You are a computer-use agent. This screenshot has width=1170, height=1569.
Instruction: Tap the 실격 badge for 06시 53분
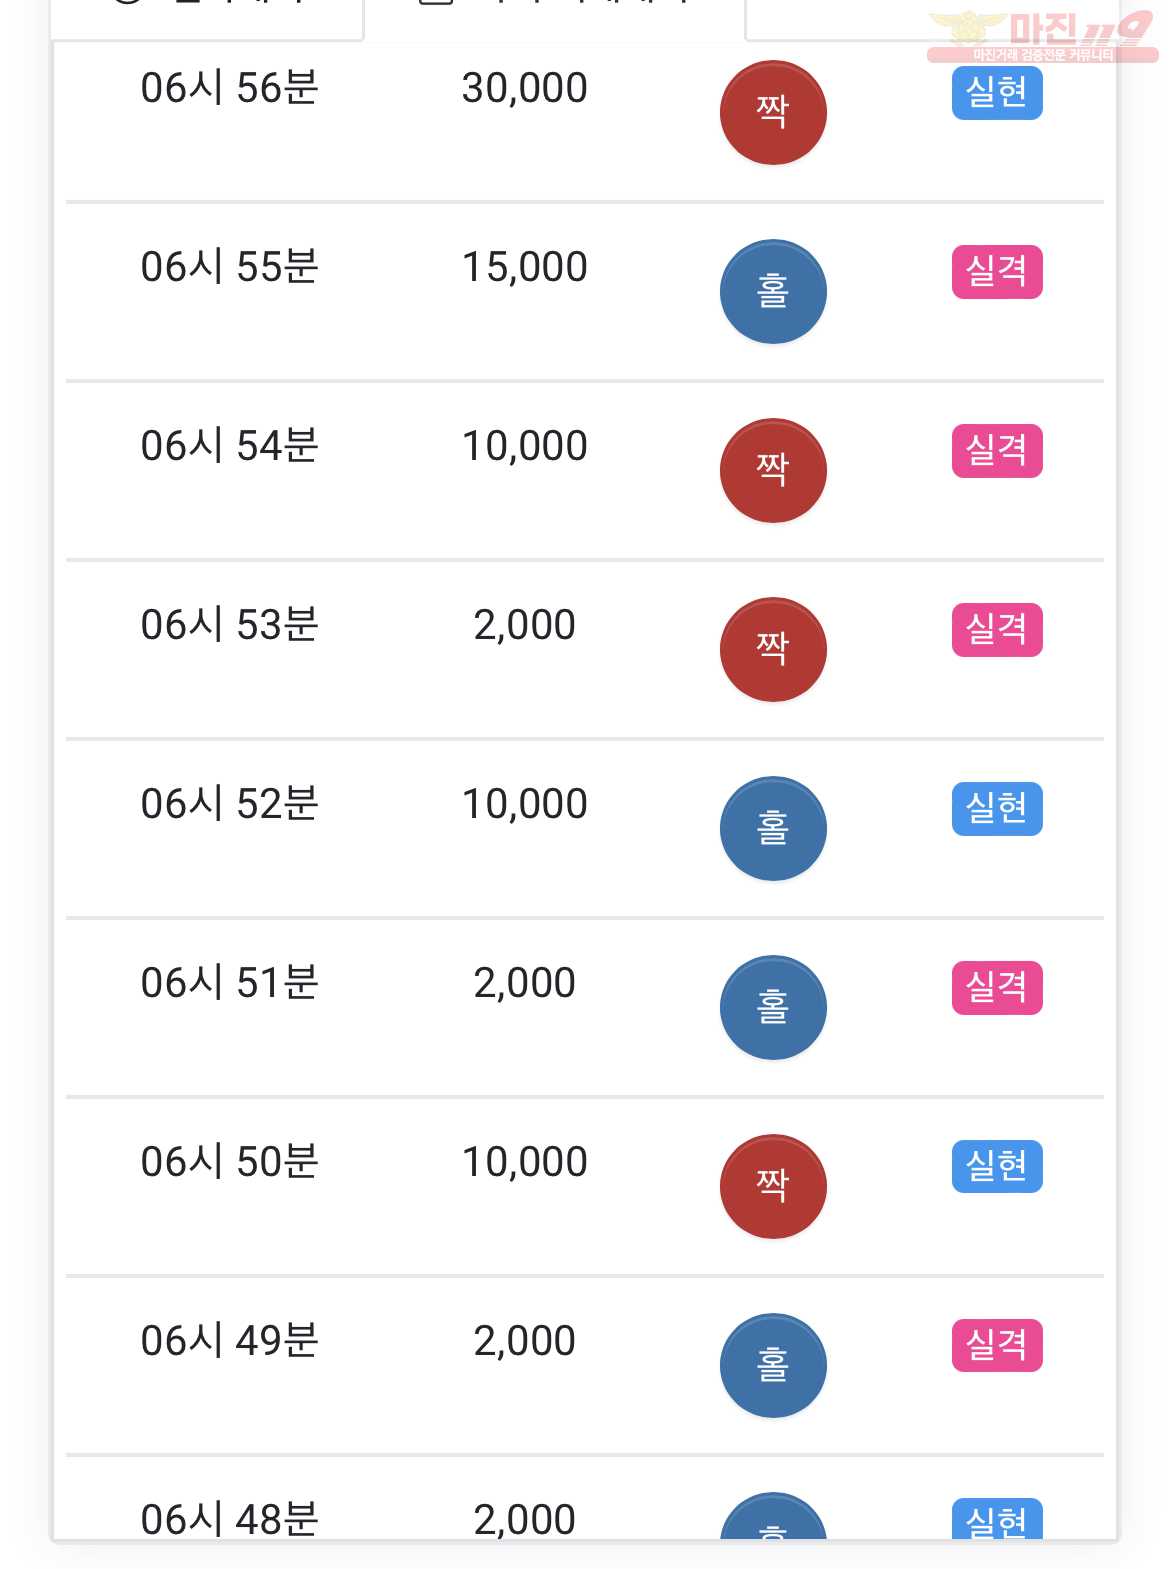[997, 630]
